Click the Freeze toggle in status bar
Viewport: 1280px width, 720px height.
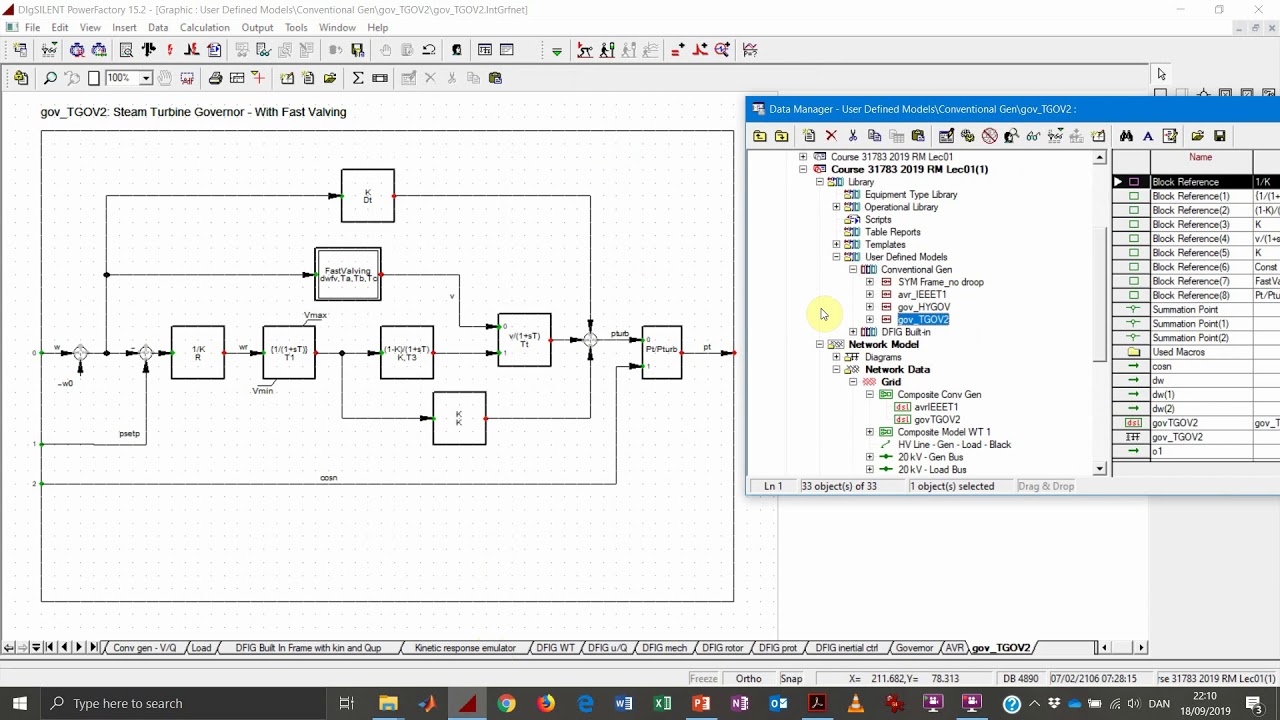(703, 679)
